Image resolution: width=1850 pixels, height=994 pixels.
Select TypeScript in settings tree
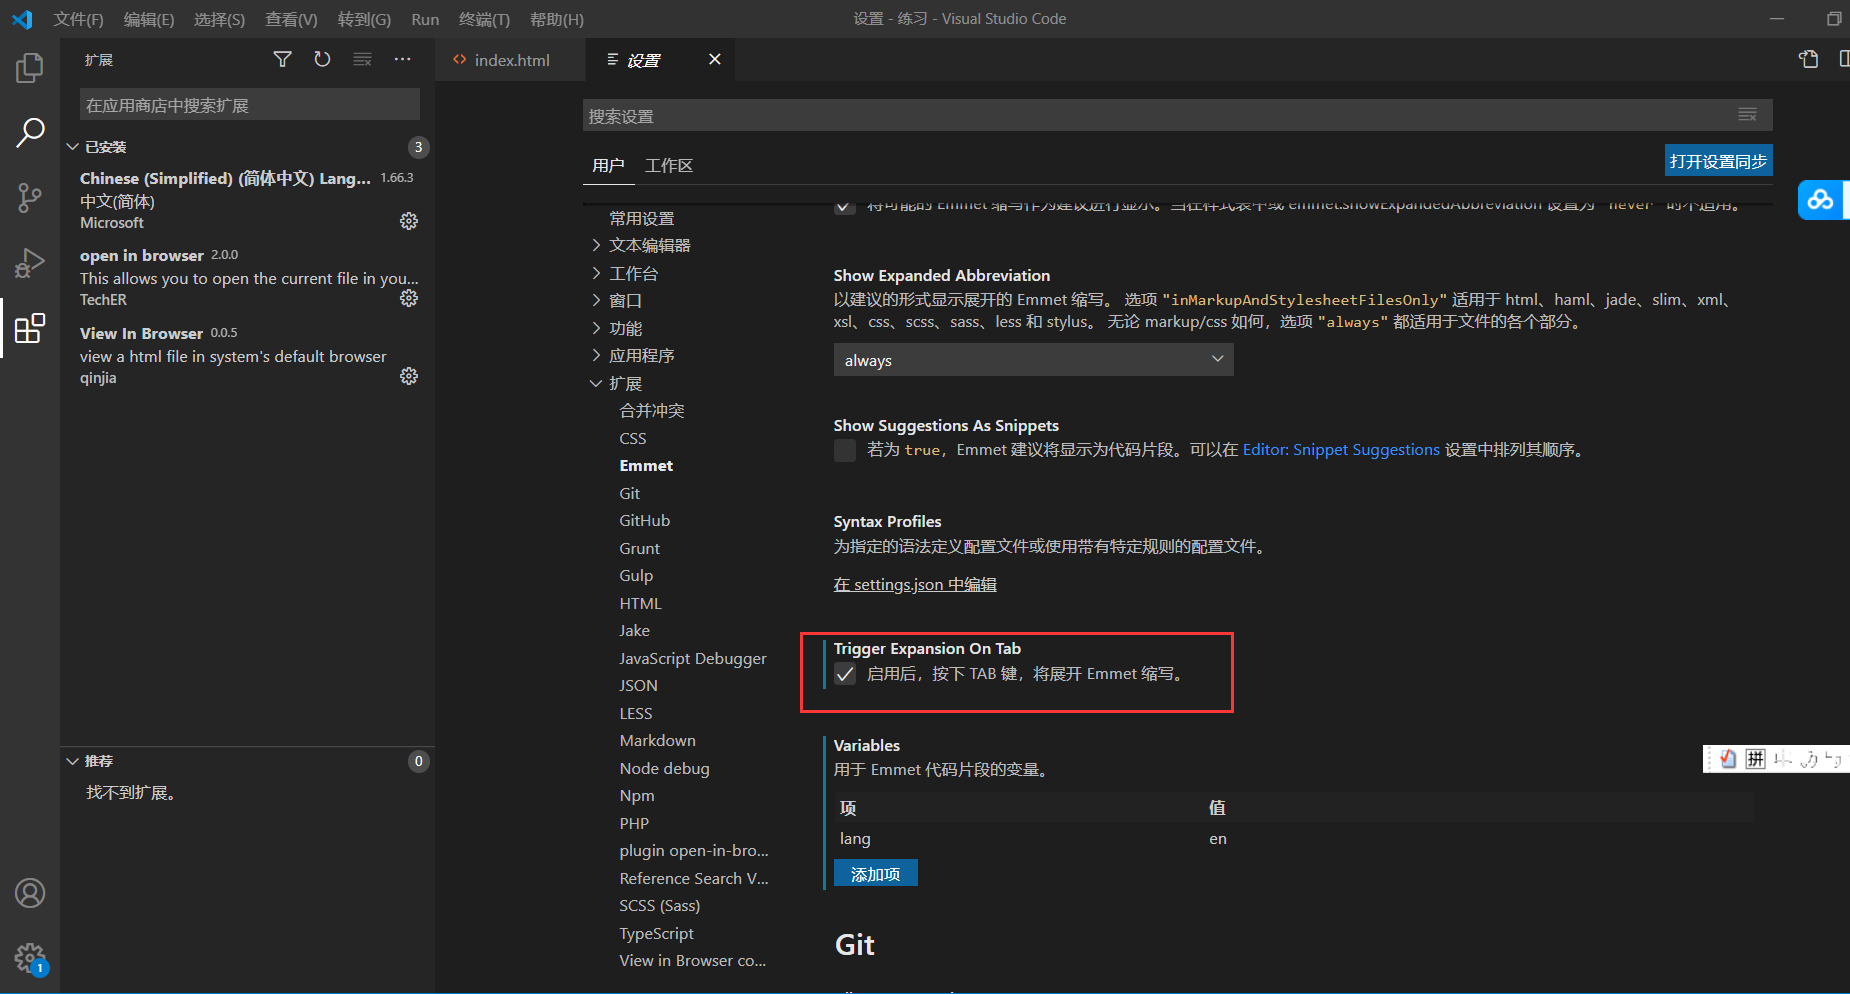pyautogui.click(x=657, y=933)
